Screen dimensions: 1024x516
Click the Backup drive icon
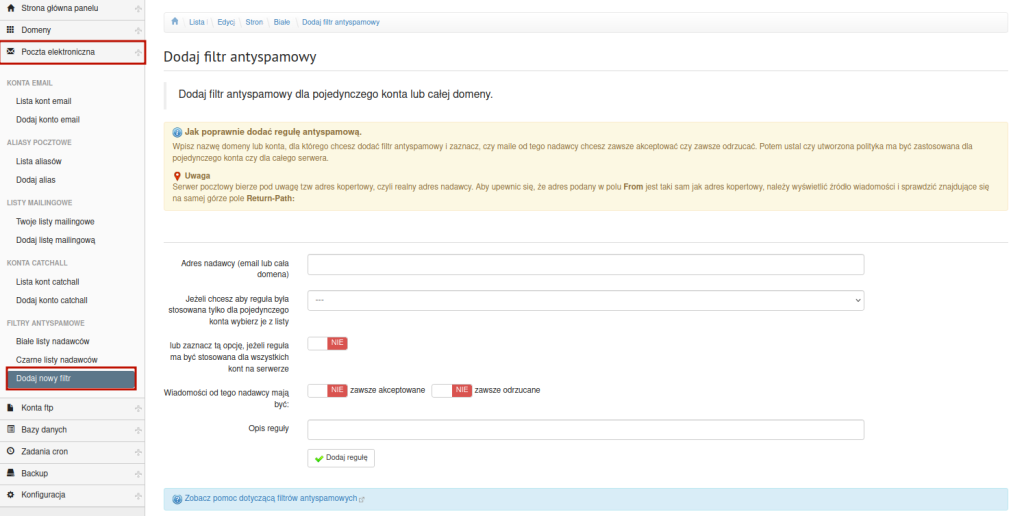coord(11,473)
